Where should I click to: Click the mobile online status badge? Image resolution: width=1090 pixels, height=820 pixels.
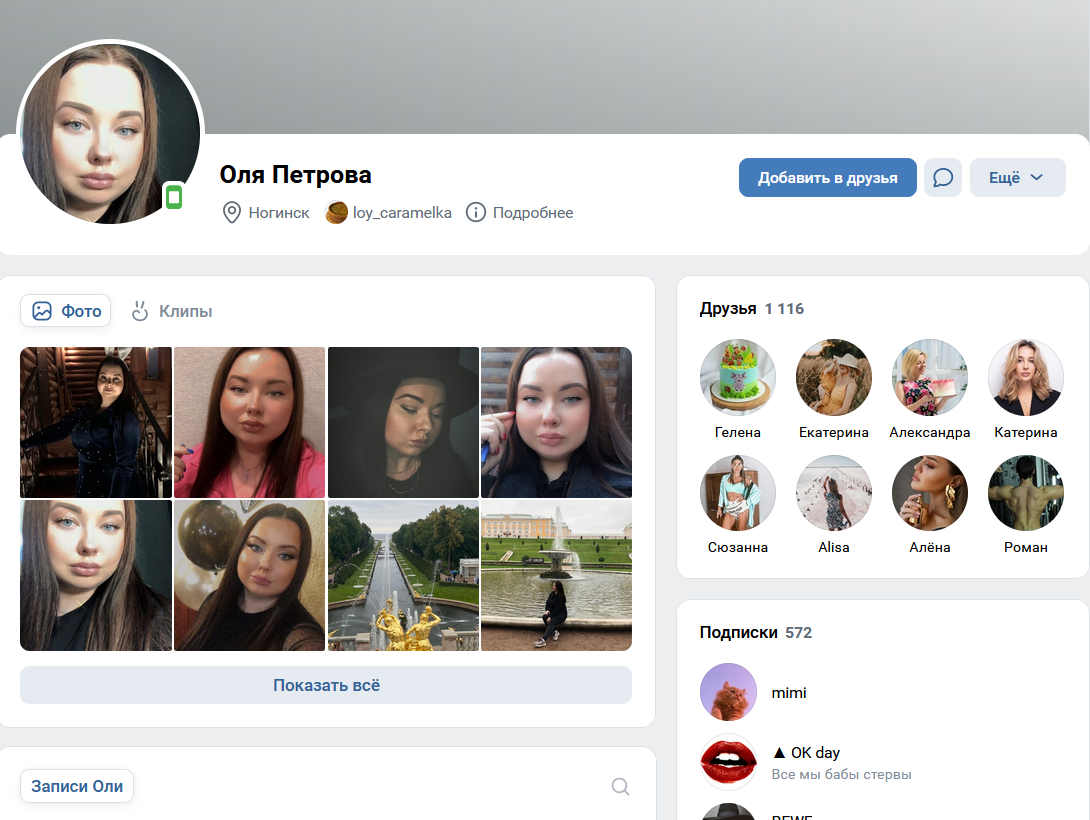(x=174, y=197)
